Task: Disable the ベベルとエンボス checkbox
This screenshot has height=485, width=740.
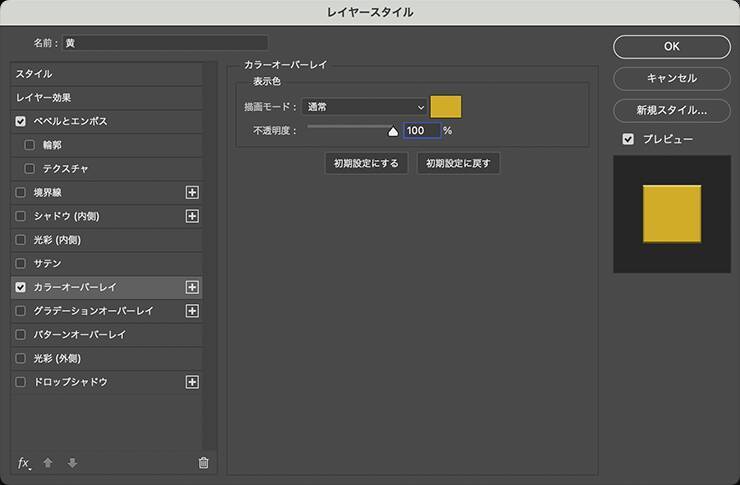Action: (21, 121)
